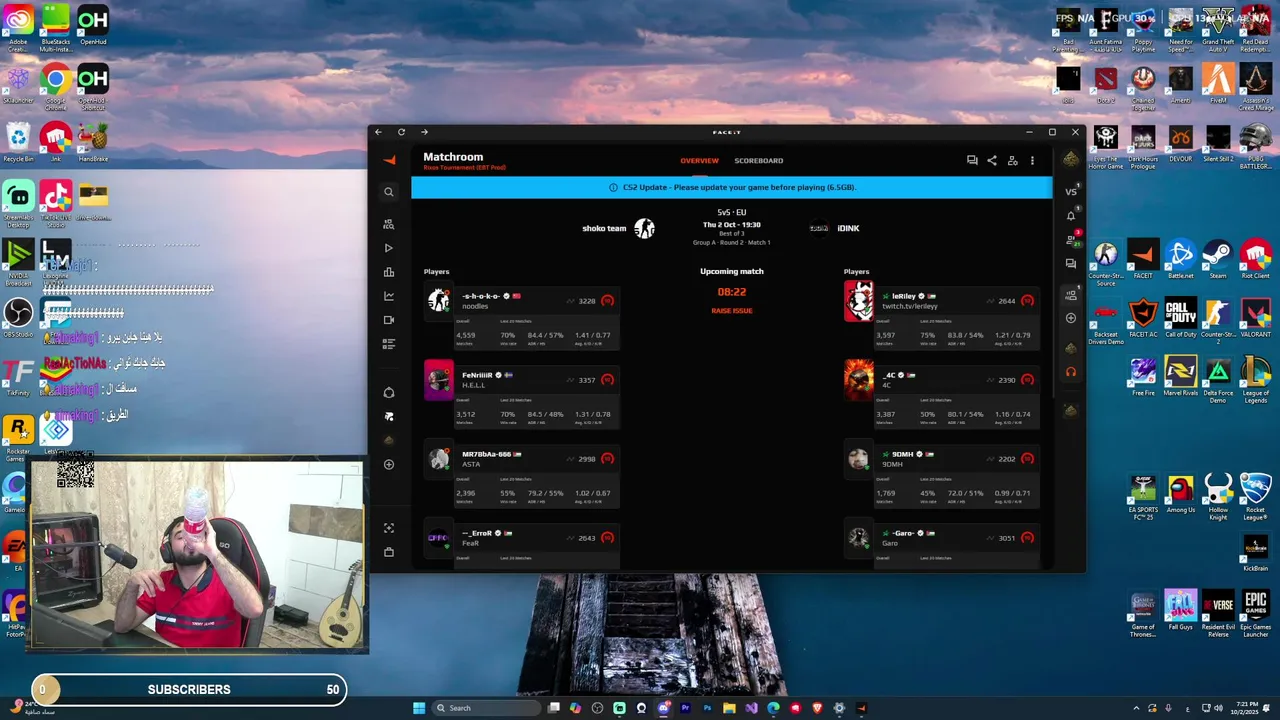1280x720 pixels.
Task: Click the share icon in Matchroom header
Action: click(x=992, y=160)
